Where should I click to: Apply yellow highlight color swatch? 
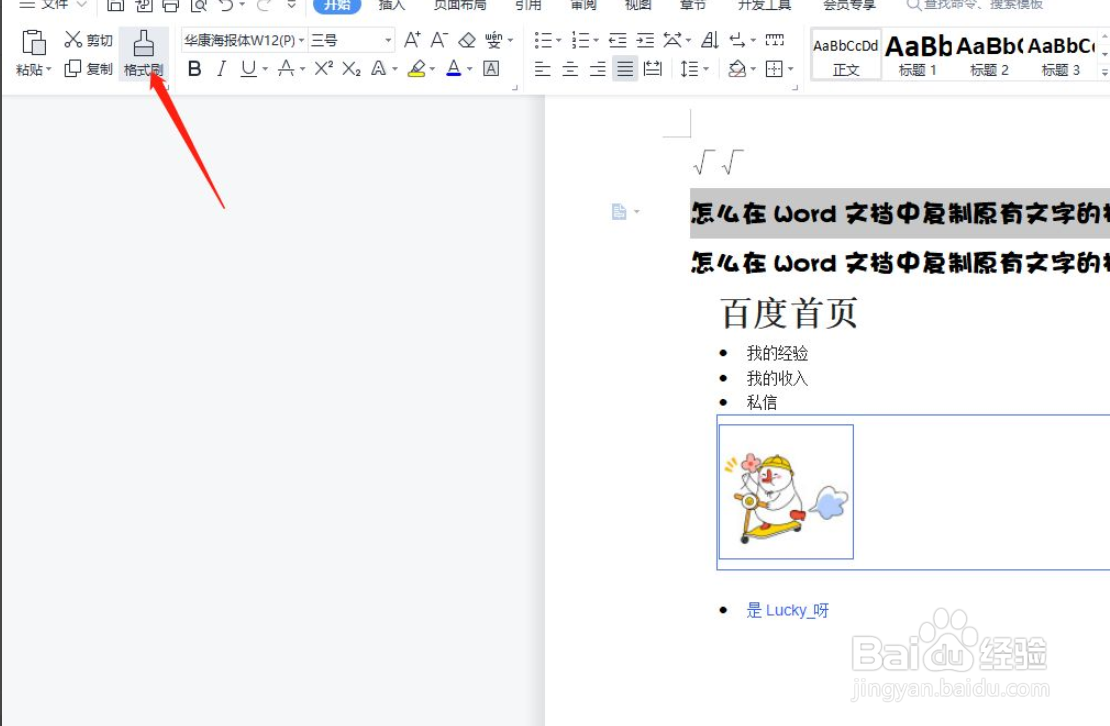417,69
